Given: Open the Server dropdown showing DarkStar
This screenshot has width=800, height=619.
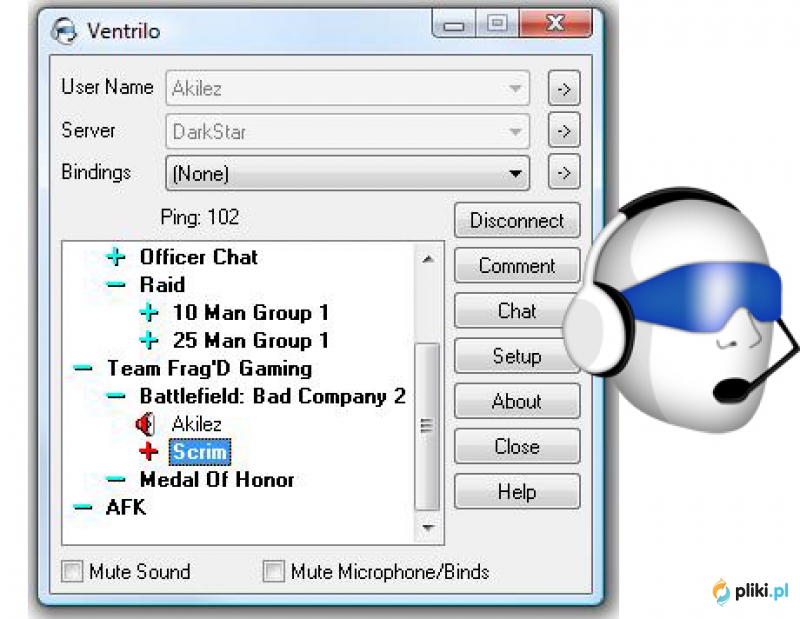Looking at the screenshot, I should point(347,131).
